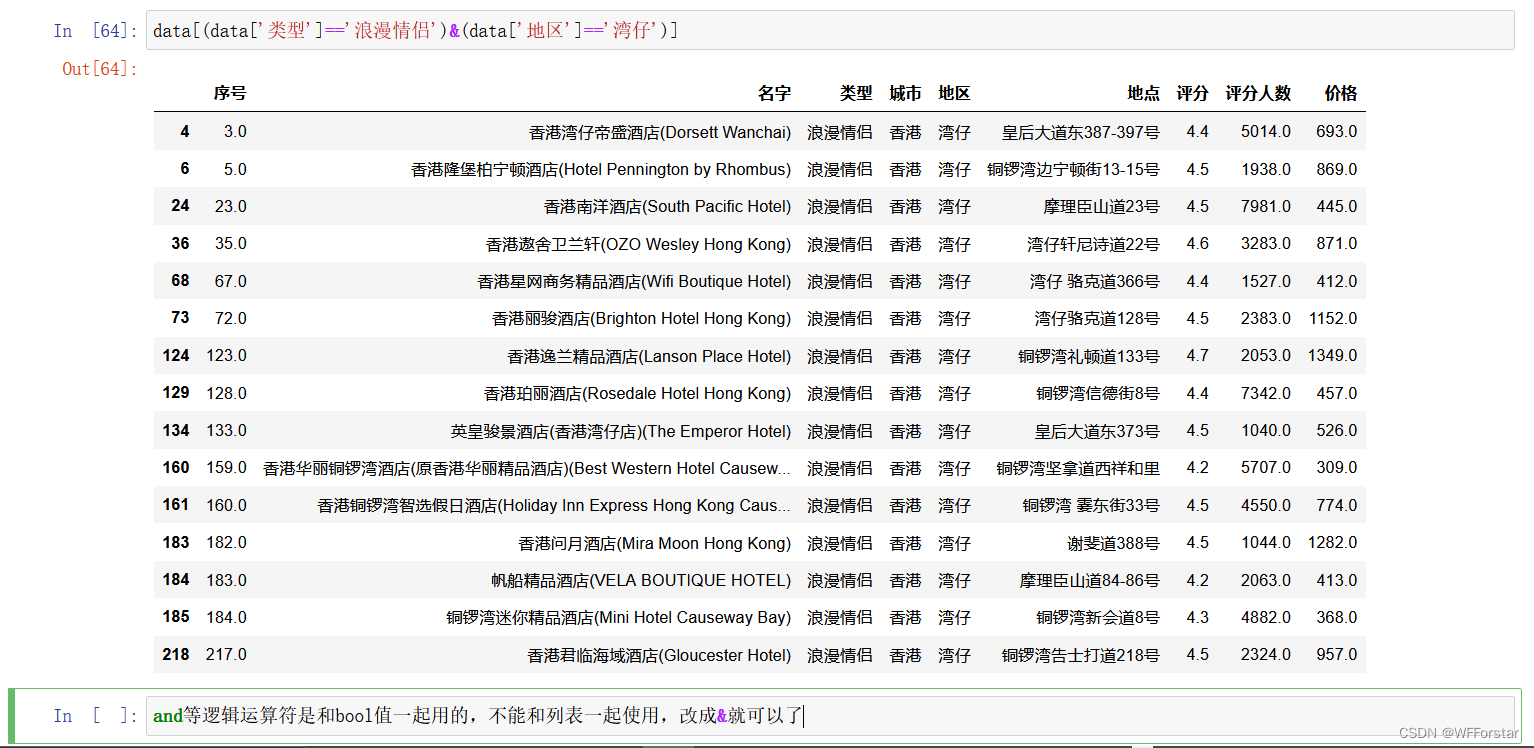
Task: Click the empty cell with and等逻辑运算符 text
Action: click(x=830, y=716)
